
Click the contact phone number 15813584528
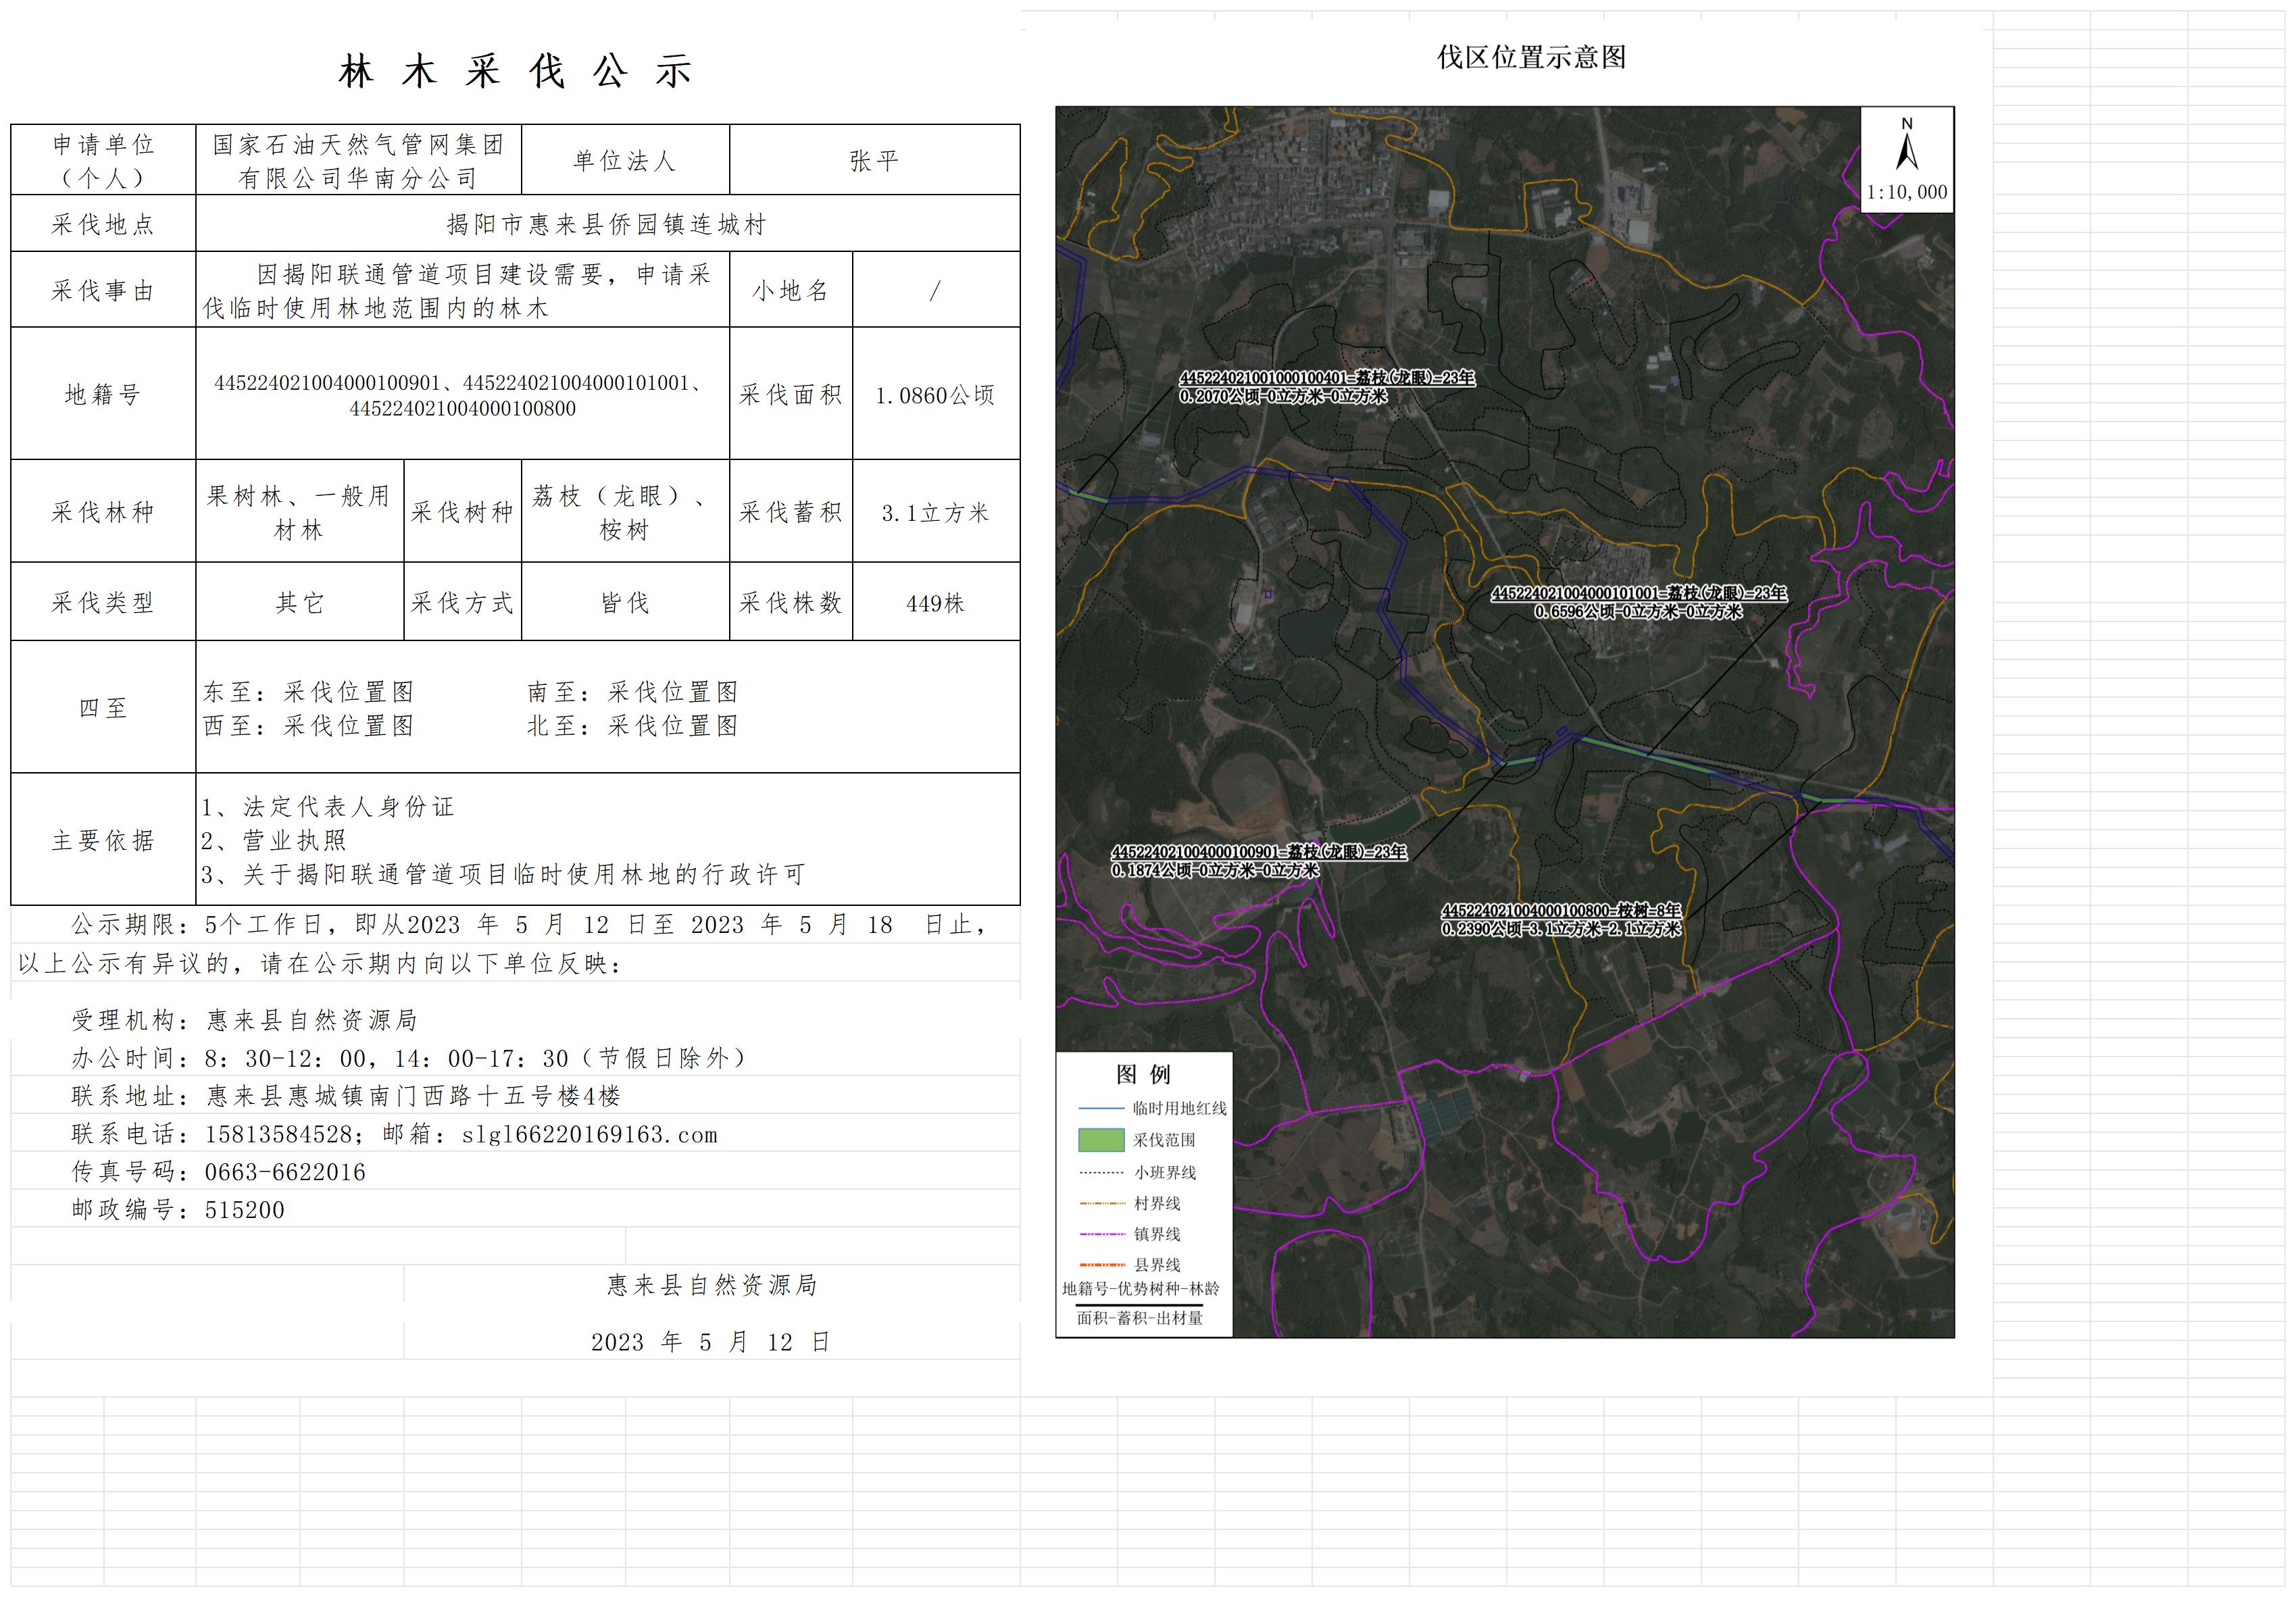click(x=278, y=1135)
